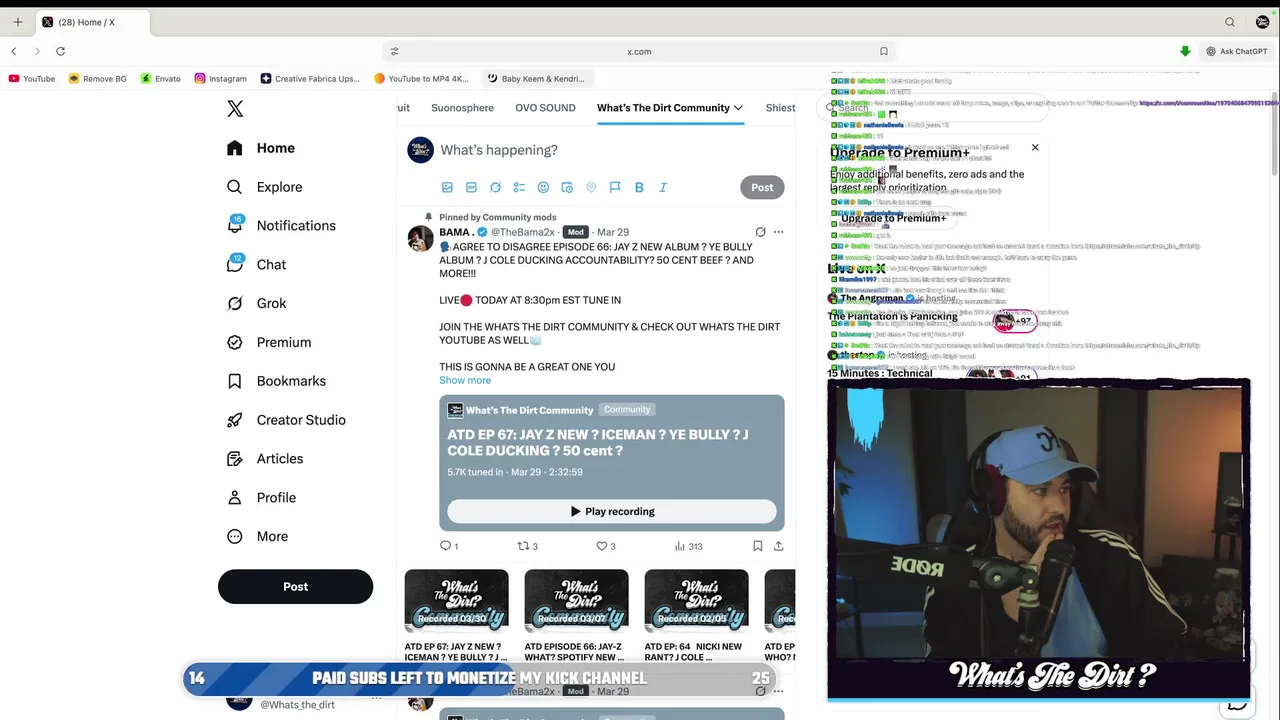The height and width of the screenshot is (720, 1280).
Task: Click the flag icon in composer
Action: click(615, 187)
